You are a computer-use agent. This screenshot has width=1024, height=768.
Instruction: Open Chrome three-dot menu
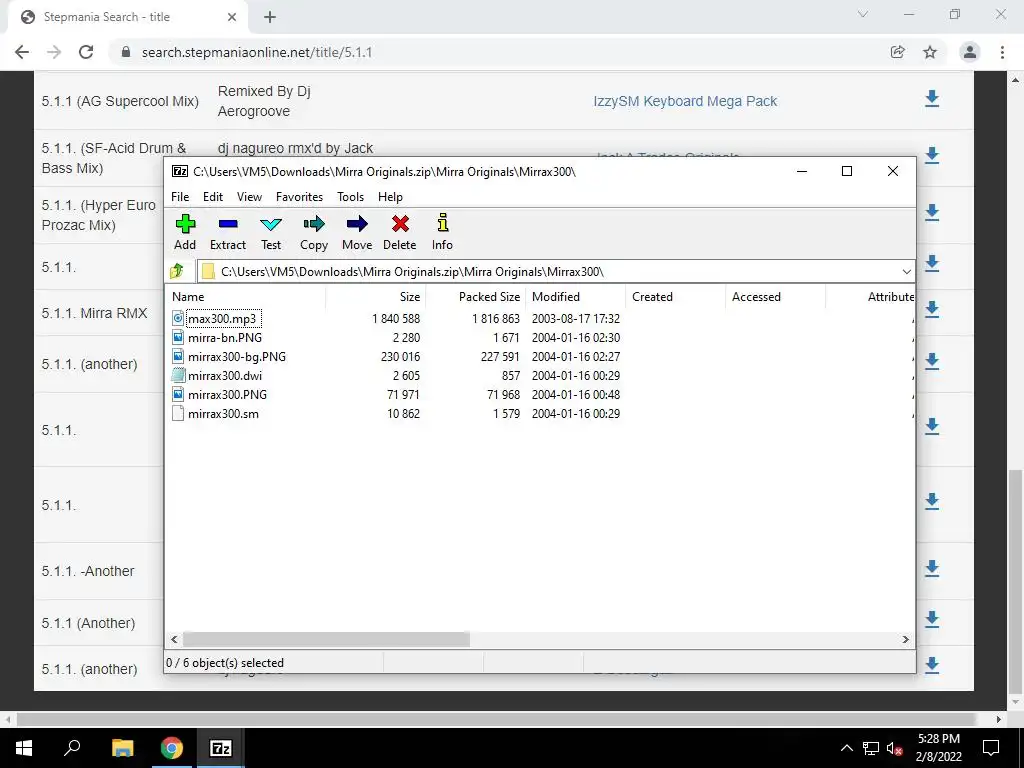(1002, 52)
